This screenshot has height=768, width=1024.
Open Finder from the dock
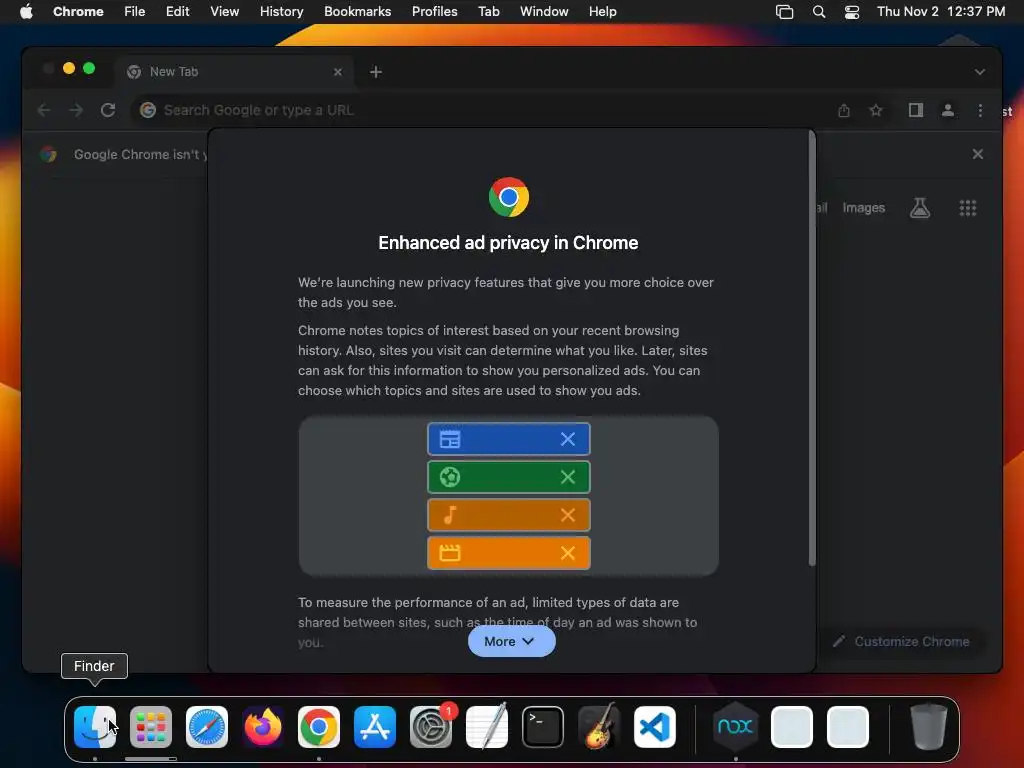[x=95, y=727]
